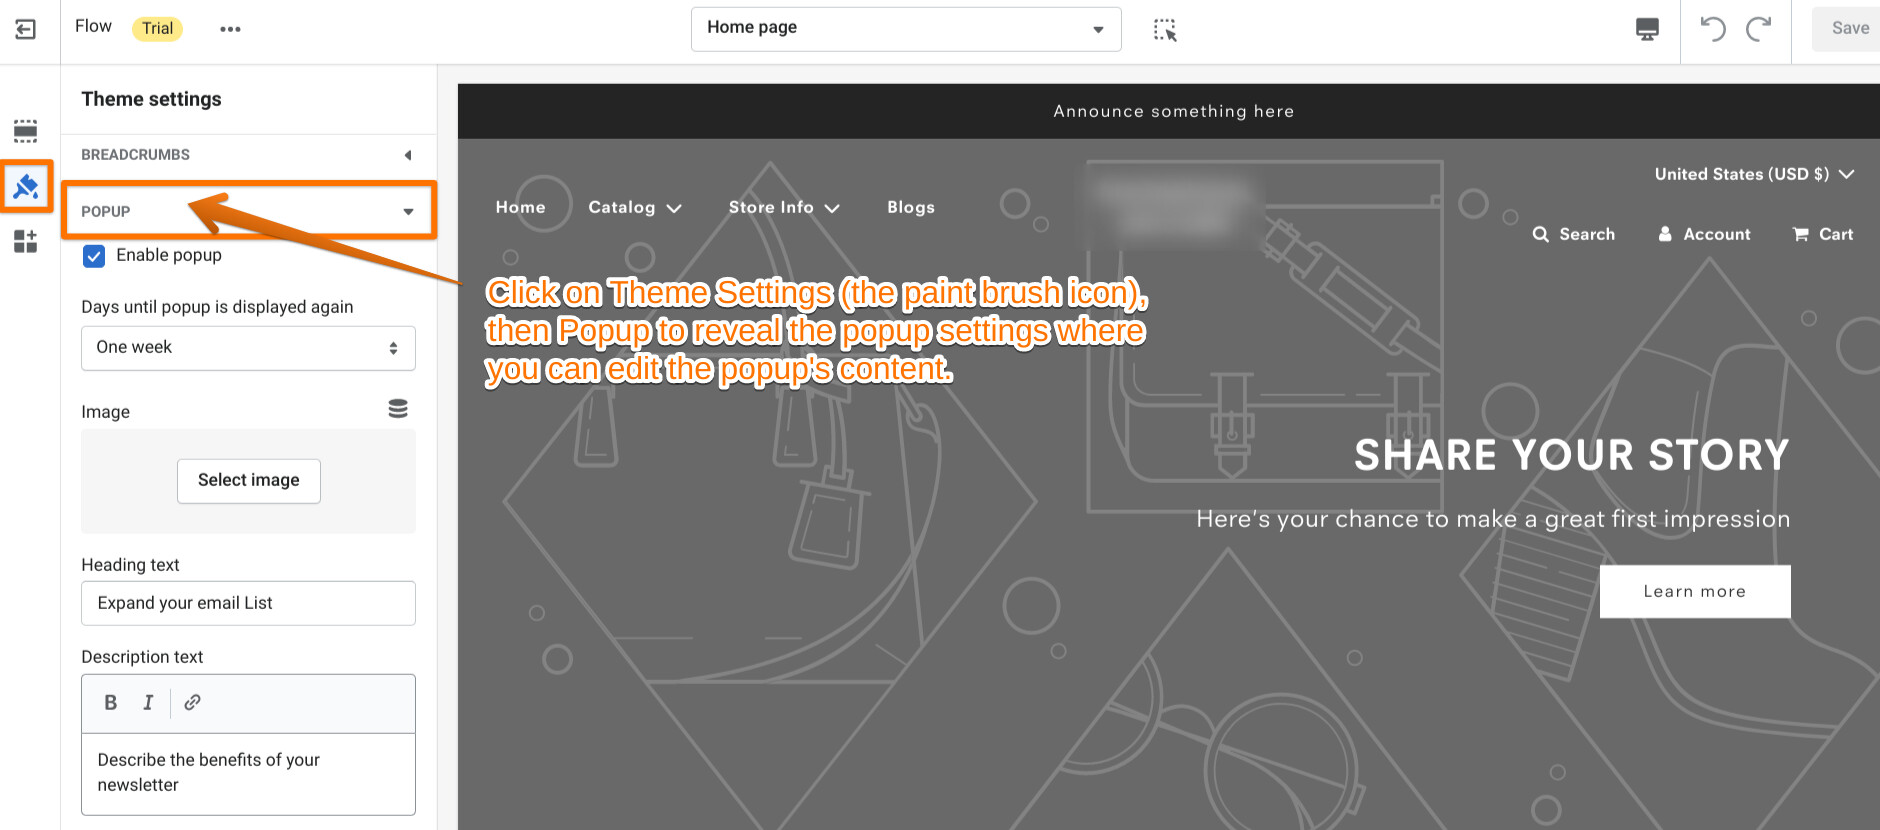Open the United States currency selector
Screen dimensions: 1880x830
[1754, 174]
